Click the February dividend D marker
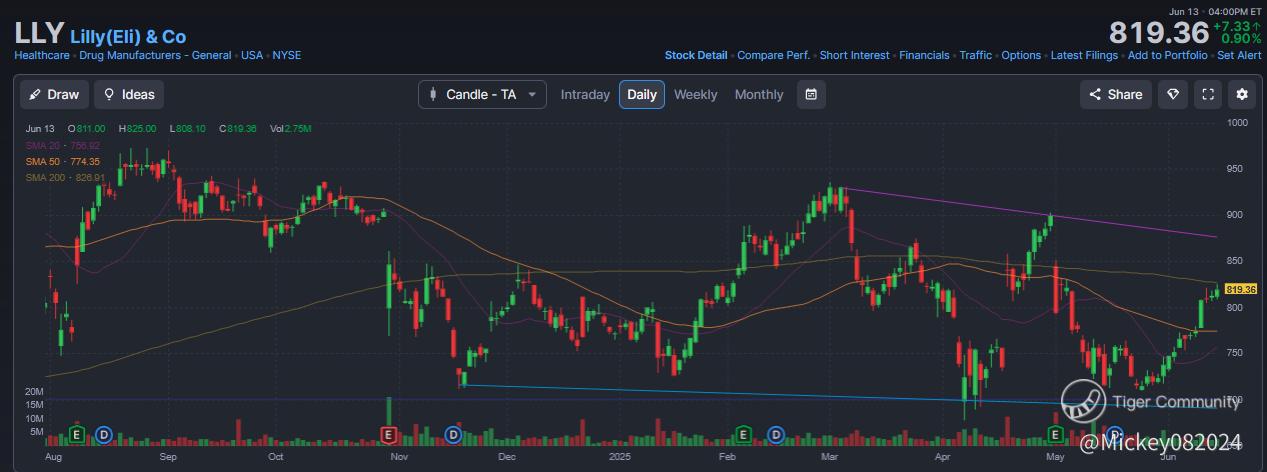This screenshot has width=1267, height=472. point(775,434)
